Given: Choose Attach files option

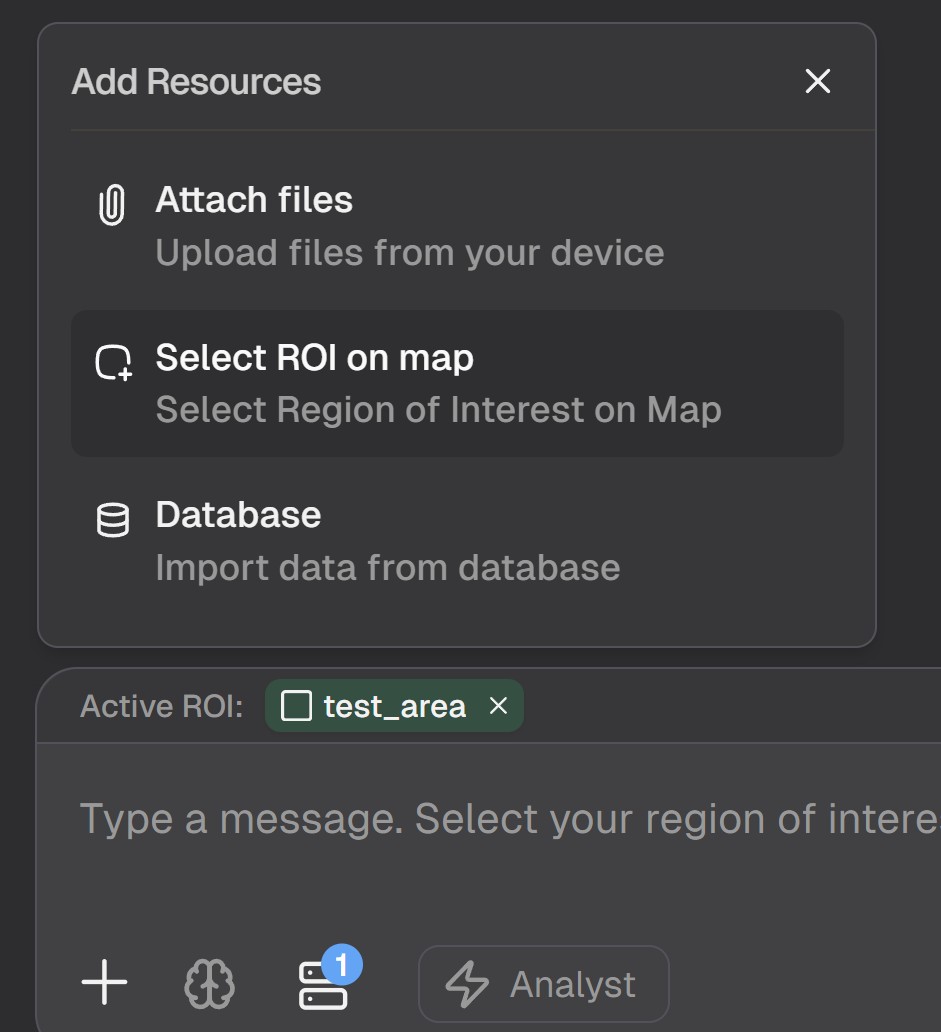Looking at the screenshot, I should (457, 226).
